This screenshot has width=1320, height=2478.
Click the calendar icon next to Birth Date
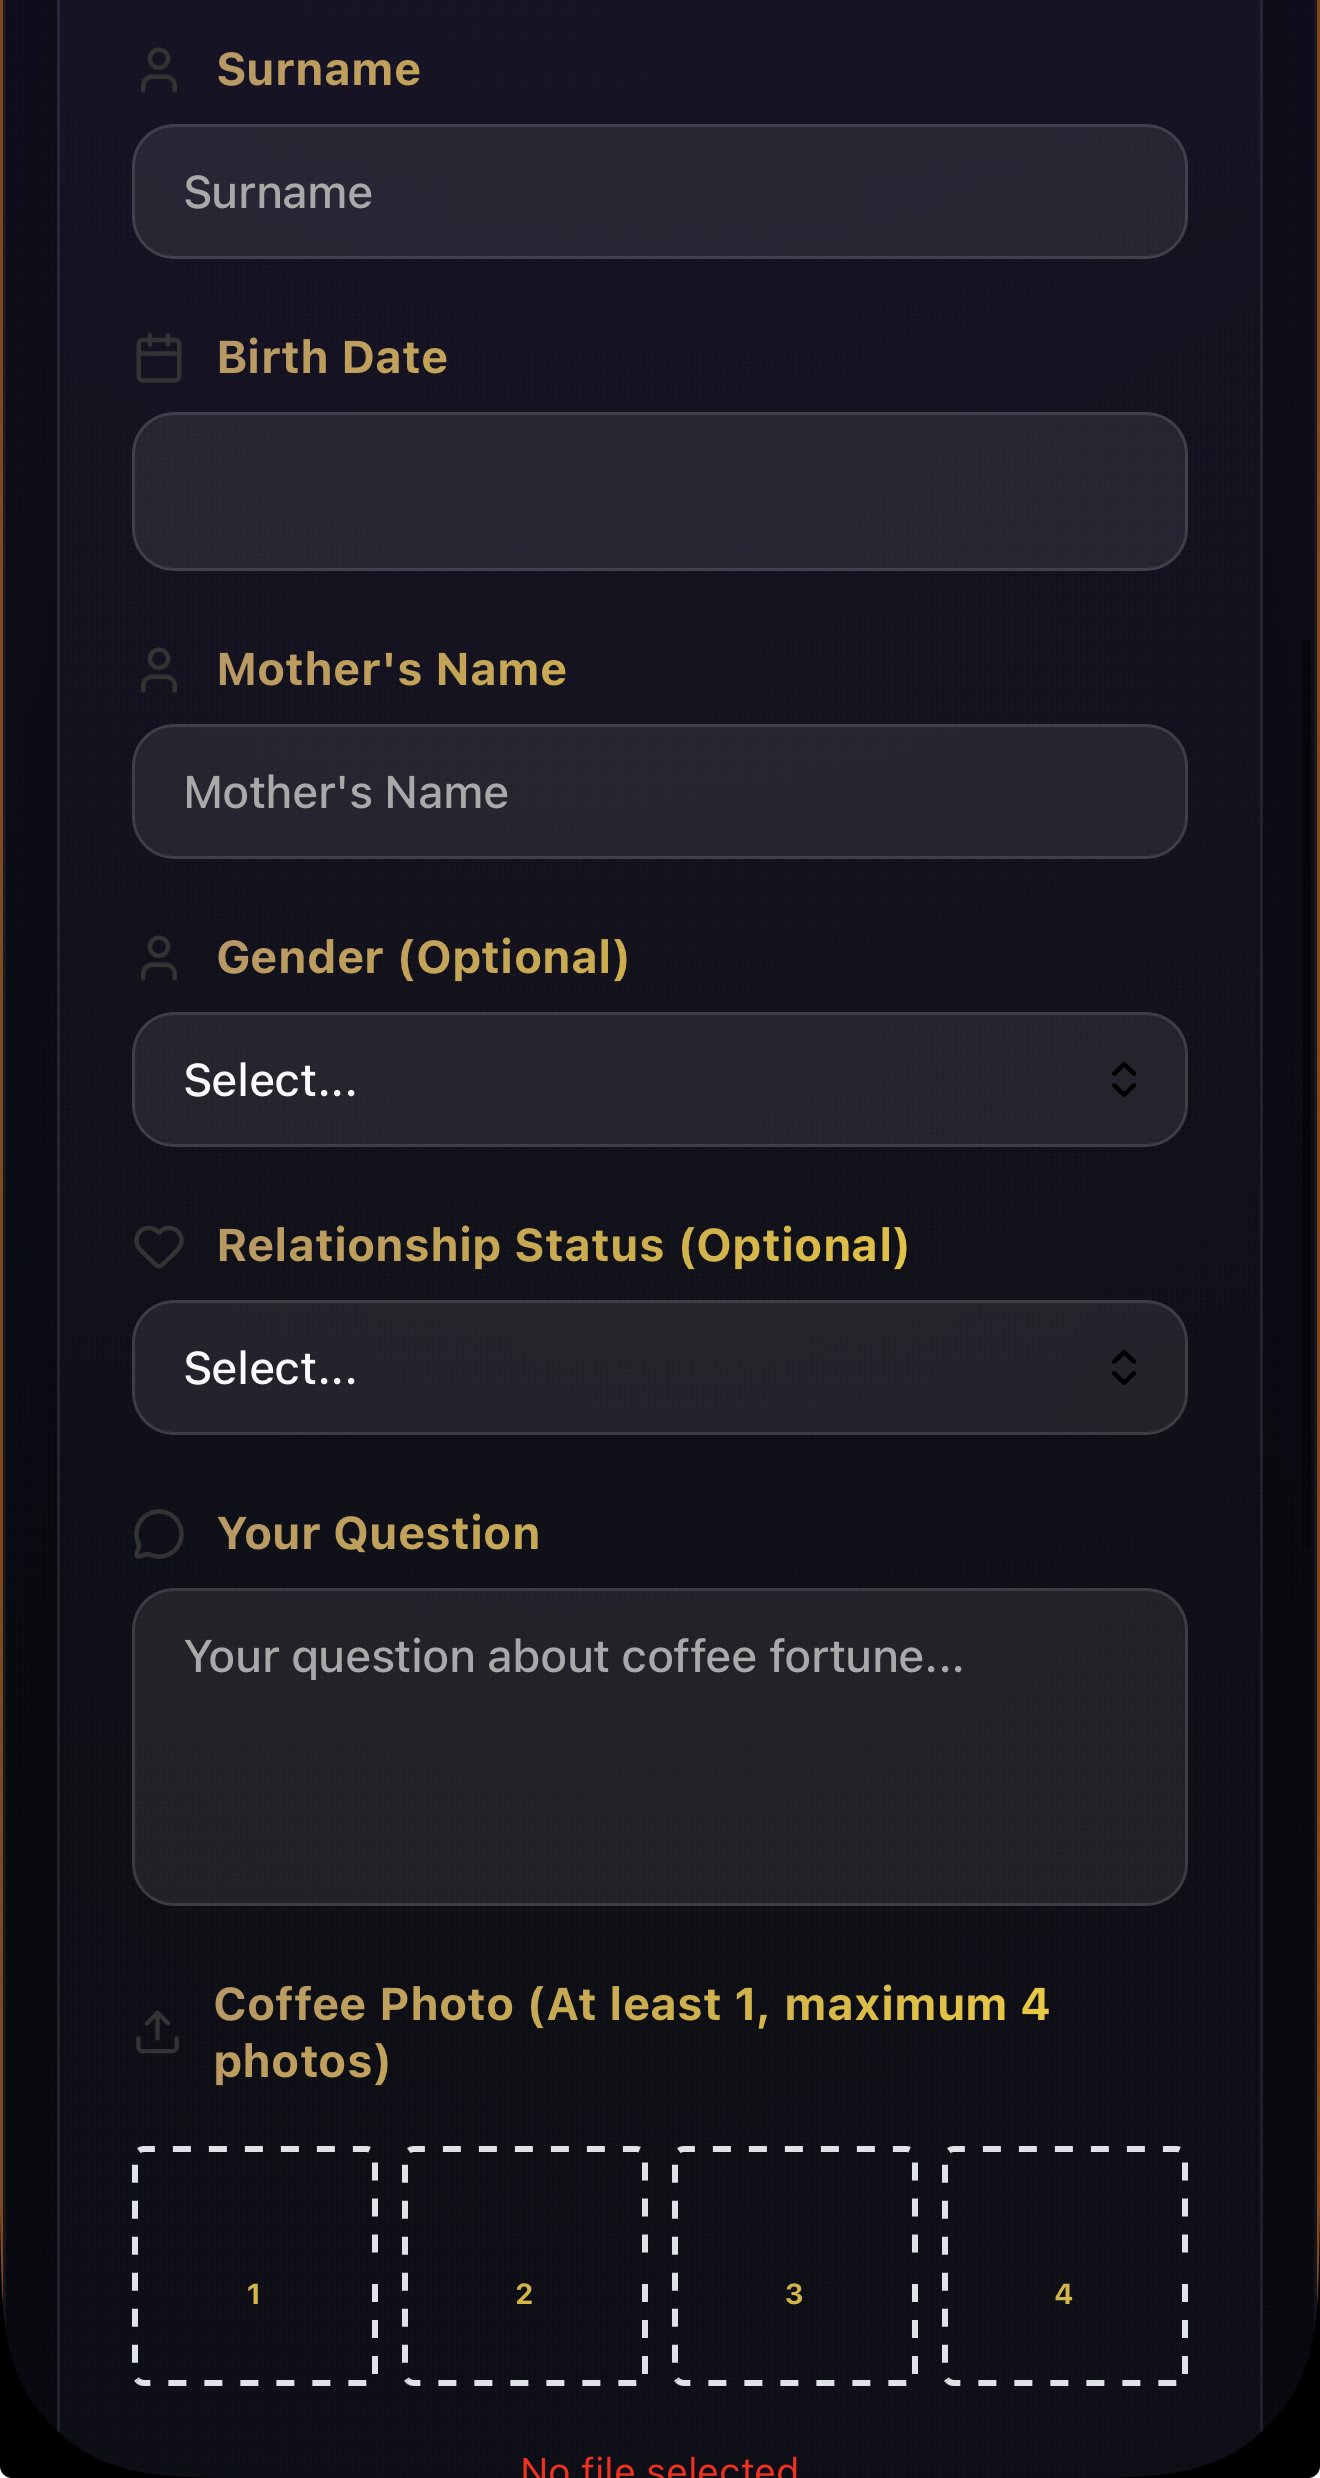tap(158, 358)
